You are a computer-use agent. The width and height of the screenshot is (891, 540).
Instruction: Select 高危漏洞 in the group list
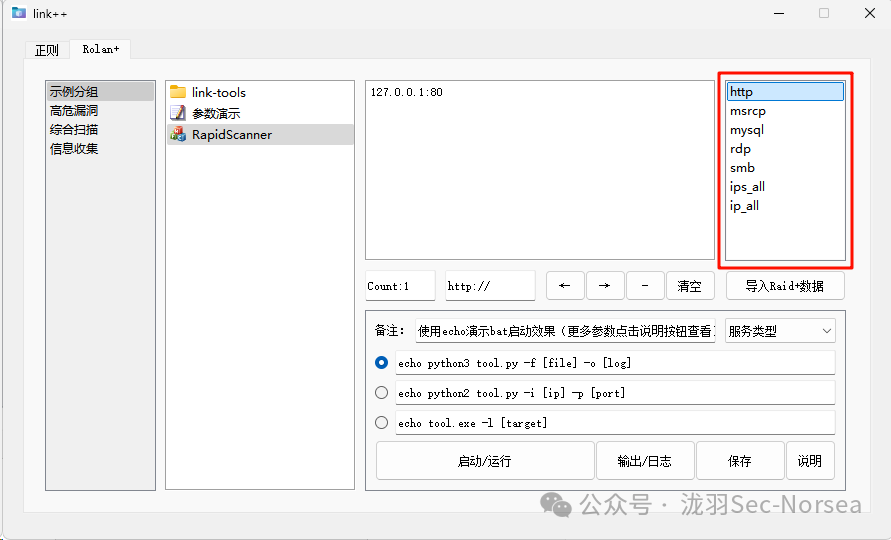point(74,111)
